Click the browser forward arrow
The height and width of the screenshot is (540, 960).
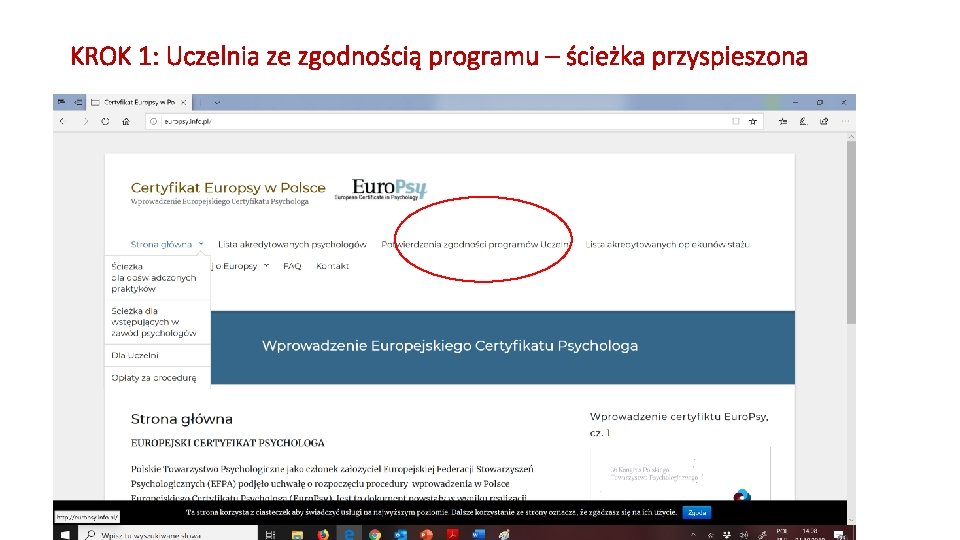tap(85, 121)
